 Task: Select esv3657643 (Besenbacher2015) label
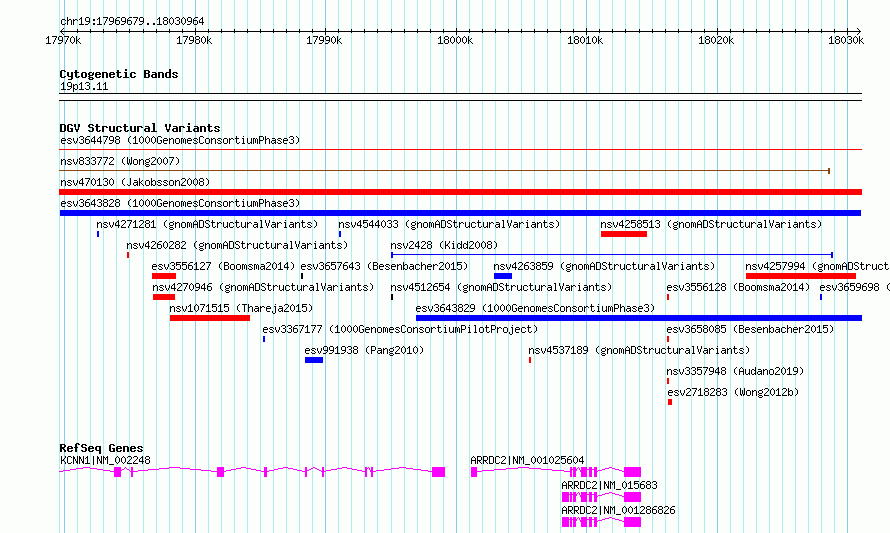coord(384,266)
